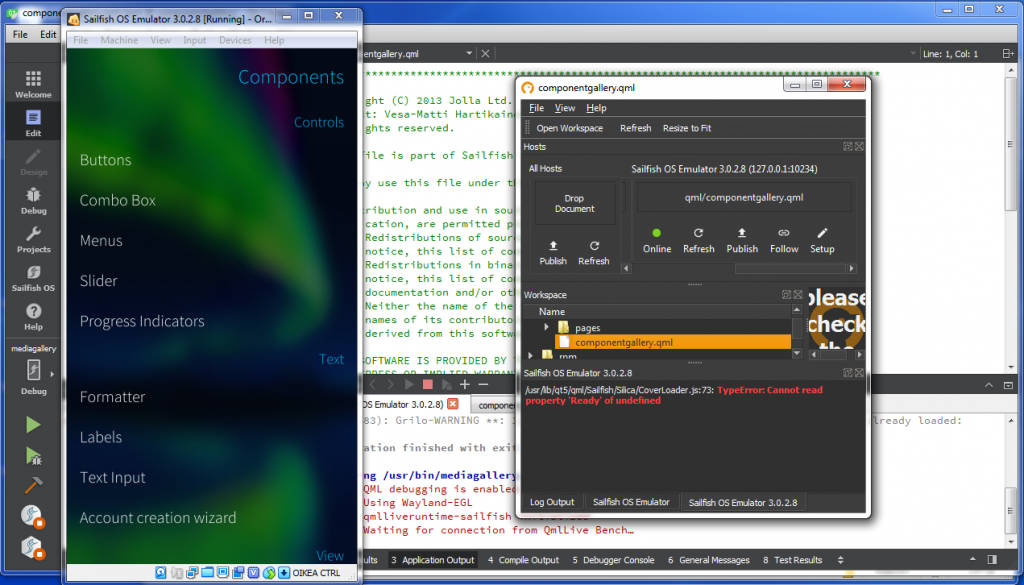The height and width of the screenshot is (585, 1024).
Task: Click the minus icon in Application Output toolbar
Action: click(483, 385)
